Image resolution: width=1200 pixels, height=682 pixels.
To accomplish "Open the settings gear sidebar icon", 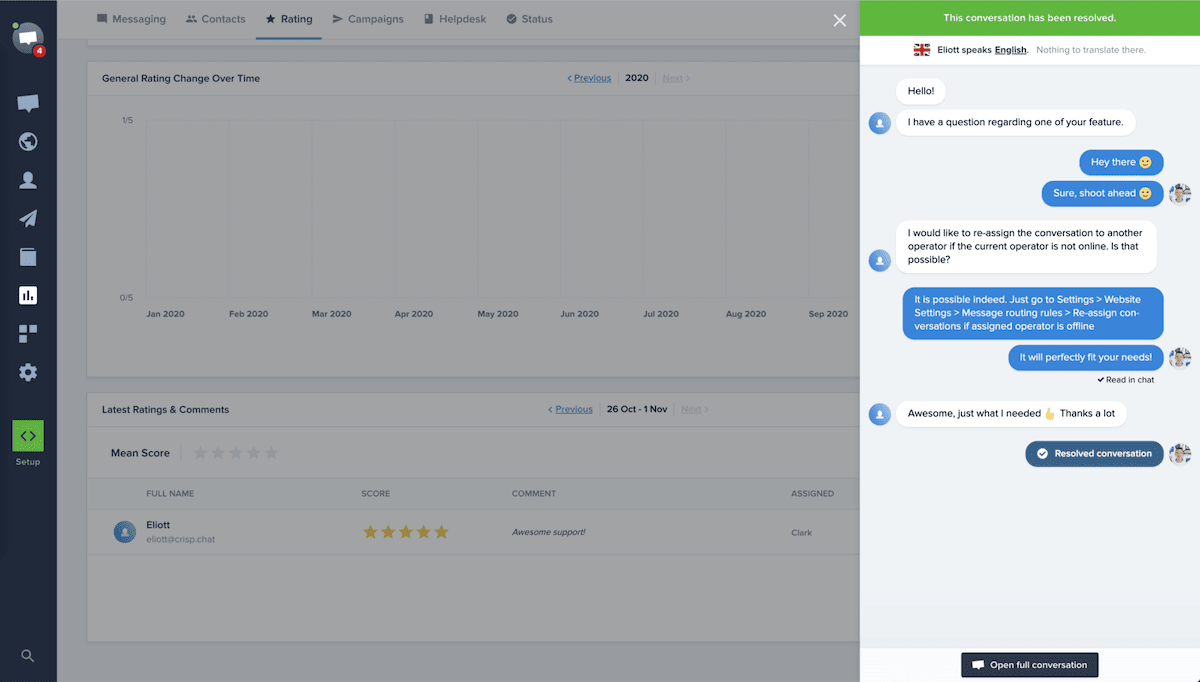I will (x=28, y=372).
